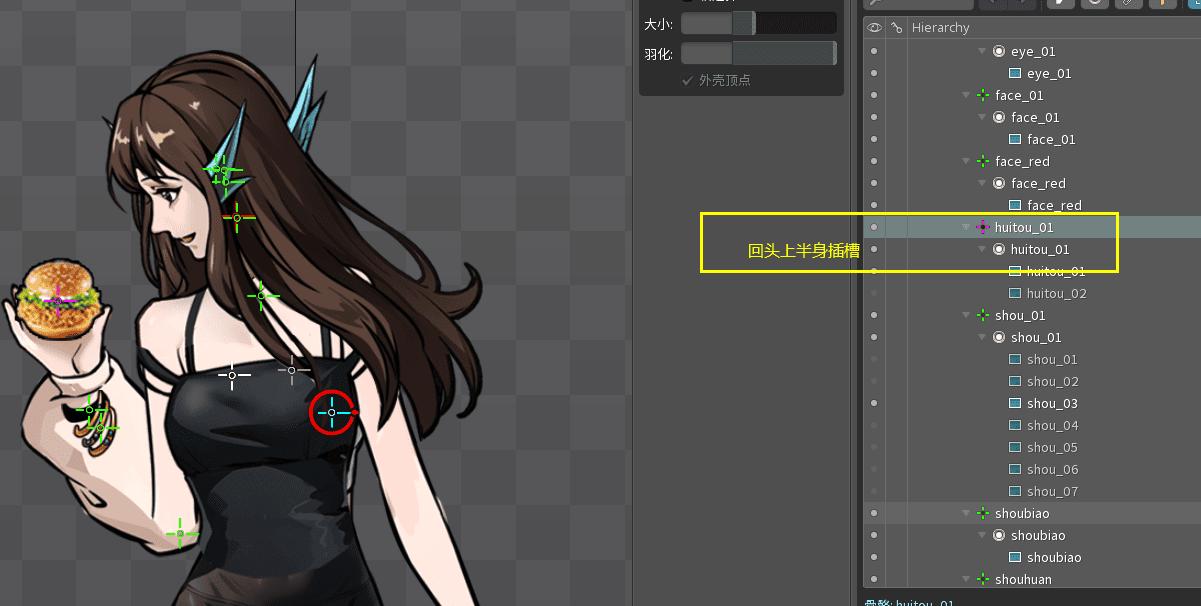Screen dimensions: 1201x606
Task: Toggle visibility dot for shou_03 attachment
Action: click(875, 404)
